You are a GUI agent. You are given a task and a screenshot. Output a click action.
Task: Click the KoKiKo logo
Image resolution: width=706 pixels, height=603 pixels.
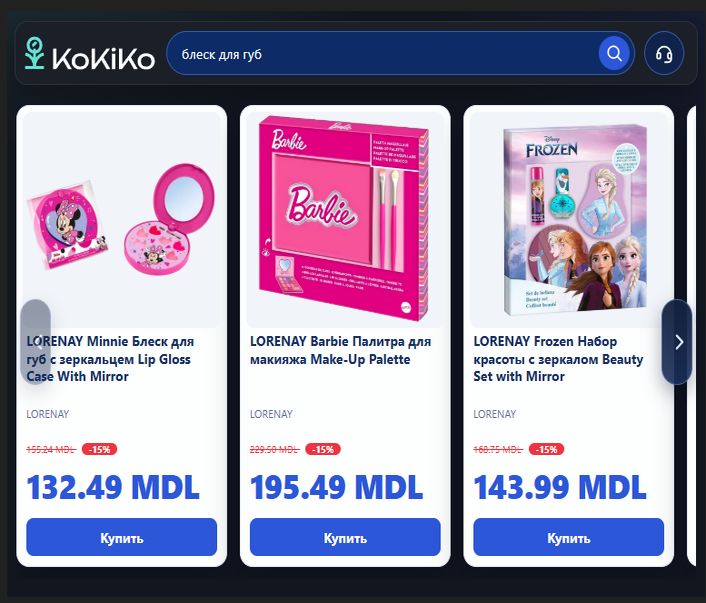click(90, 54)
